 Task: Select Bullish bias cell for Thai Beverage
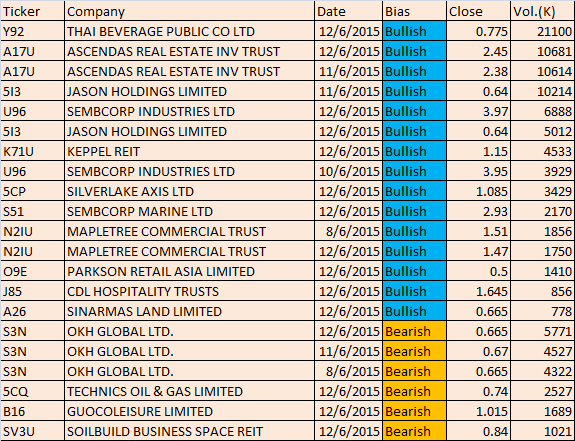pos(414,31)
